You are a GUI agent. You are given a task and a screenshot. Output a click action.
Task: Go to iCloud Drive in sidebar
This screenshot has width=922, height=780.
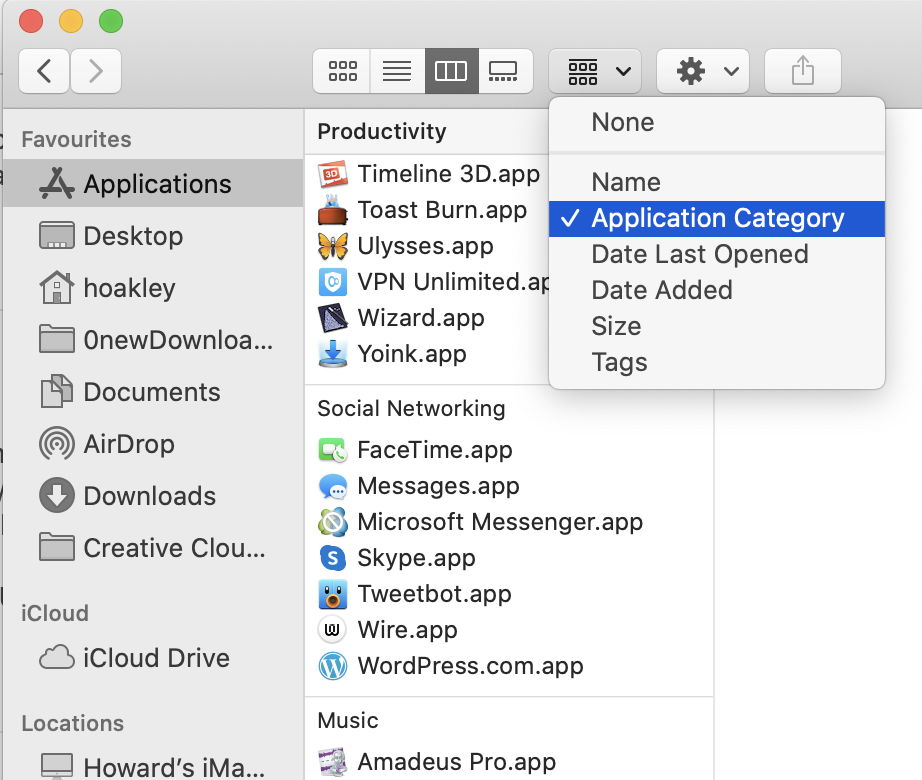(156, 658)
